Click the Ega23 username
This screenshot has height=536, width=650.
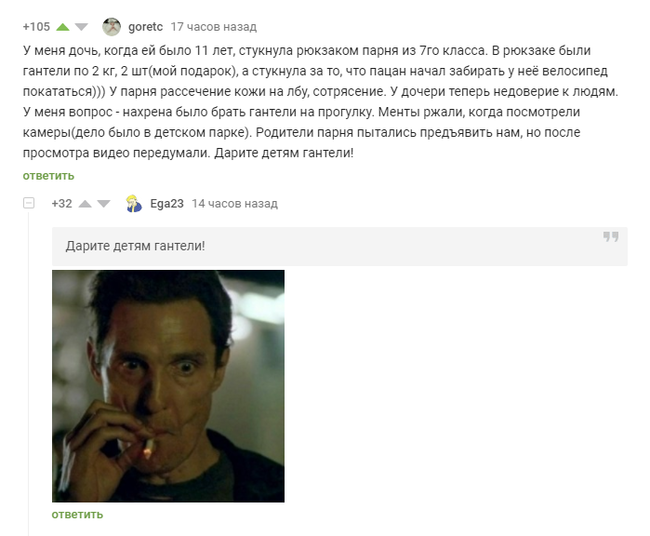(x=167, y=204)
